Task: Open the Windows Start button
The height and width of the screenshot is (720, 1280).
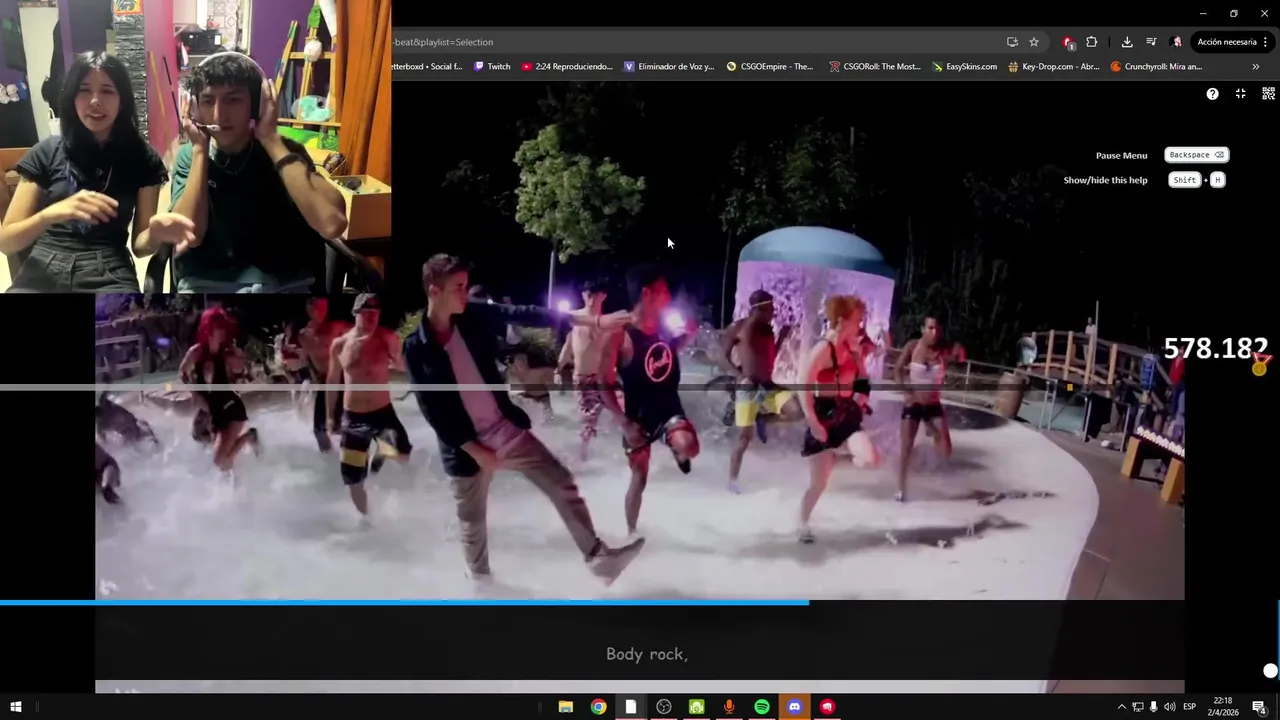Action: [x=15, y=707]
